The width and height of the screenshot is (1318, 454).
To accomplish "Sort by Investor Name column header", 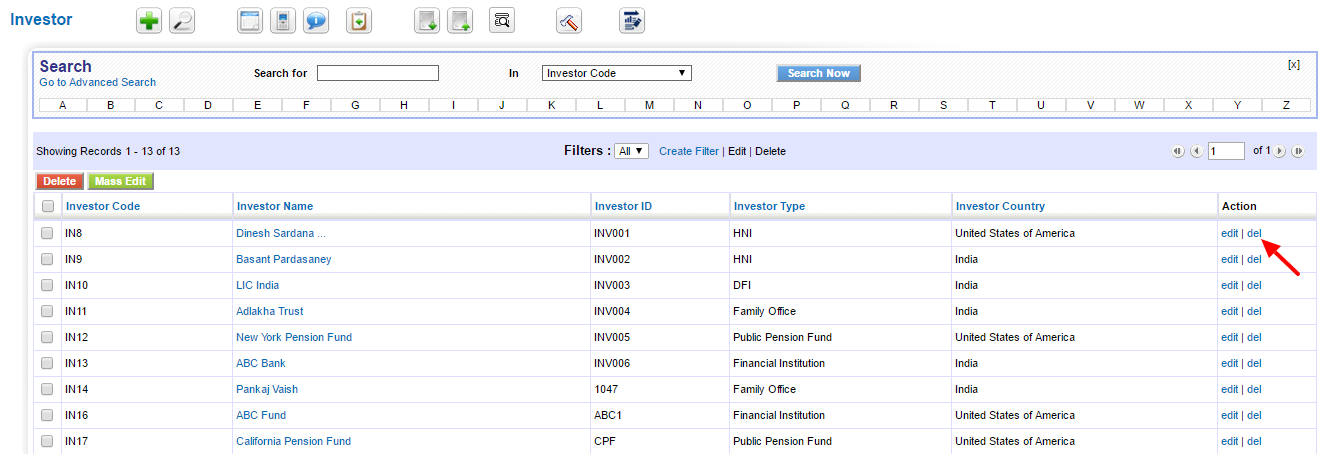I will (x=274, y=206).
